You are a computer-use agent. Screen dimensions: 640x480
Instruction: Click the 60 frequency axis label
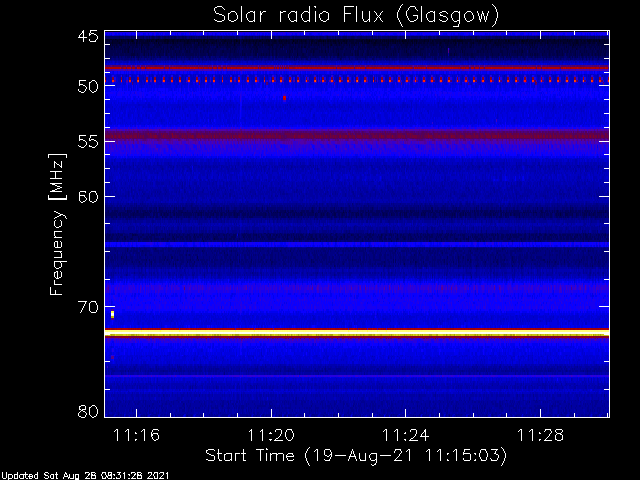click(88, 197)
